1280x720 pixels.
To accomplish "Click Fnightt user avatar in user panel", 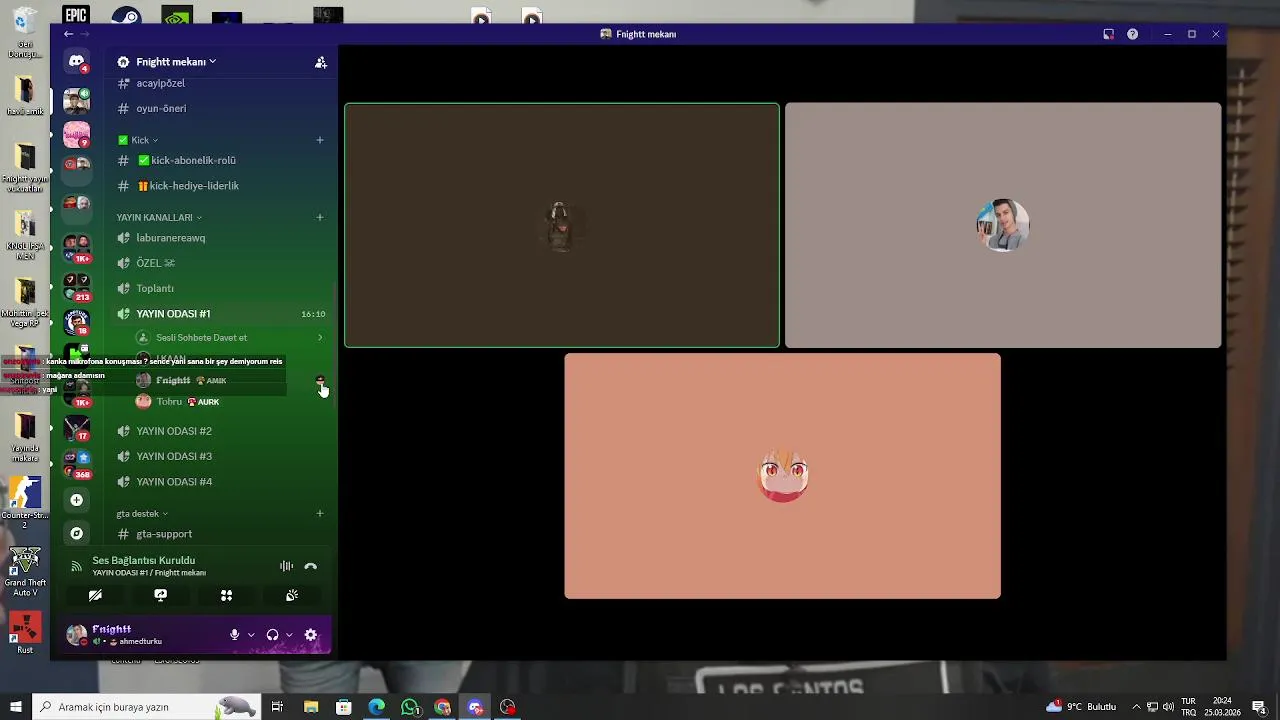I will 77,635.
